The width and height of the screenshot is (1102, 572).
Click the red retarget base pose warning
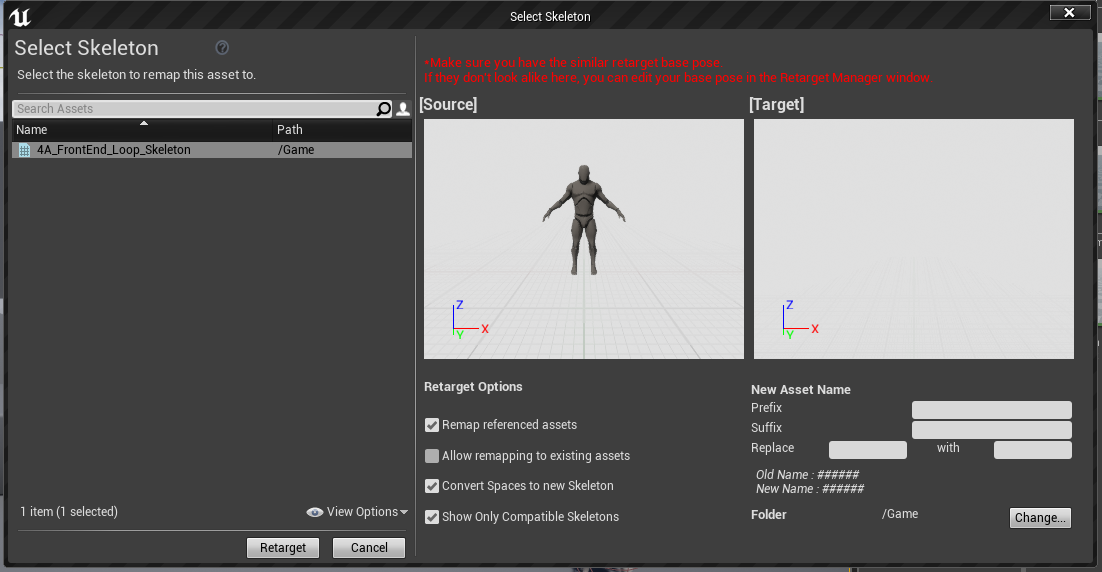tap(678, 70)
